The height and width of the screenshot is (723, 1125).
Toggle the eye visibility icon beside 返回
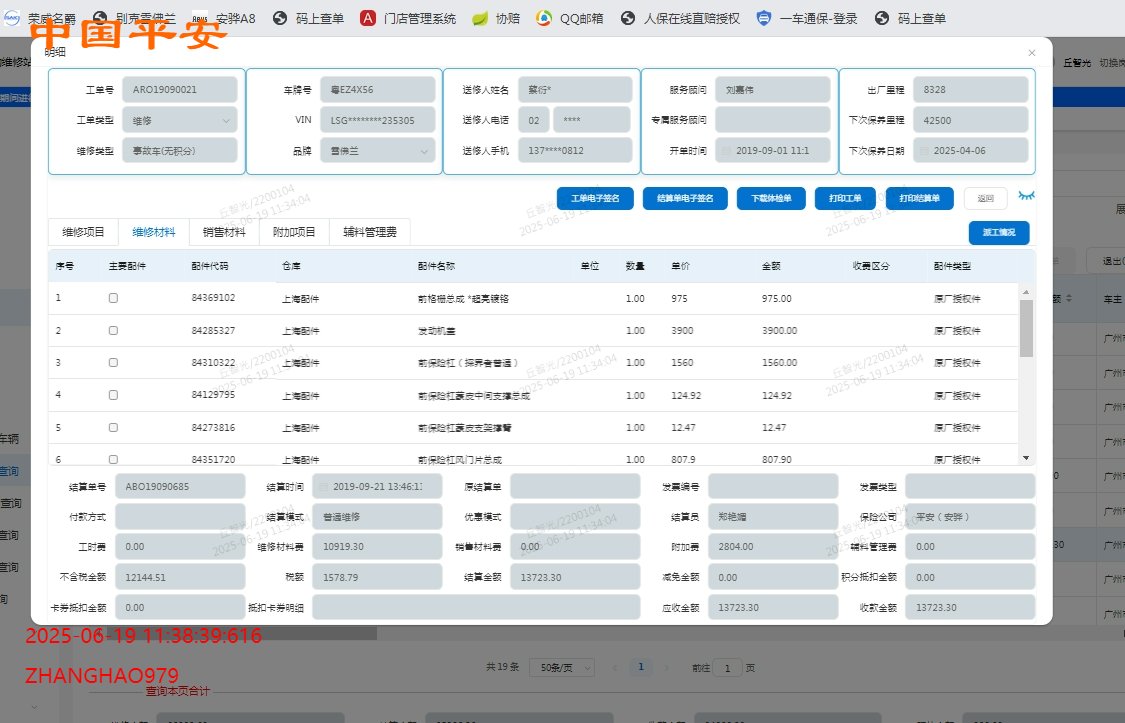[1027, 196]
